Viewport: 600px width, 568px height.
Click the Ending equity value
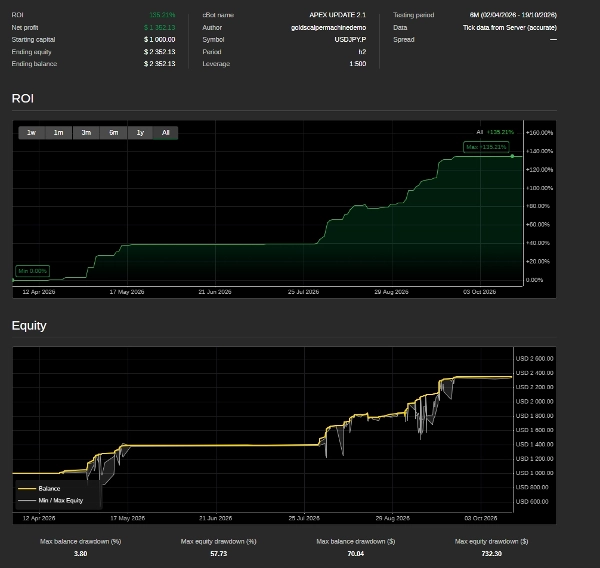(160, 52)
